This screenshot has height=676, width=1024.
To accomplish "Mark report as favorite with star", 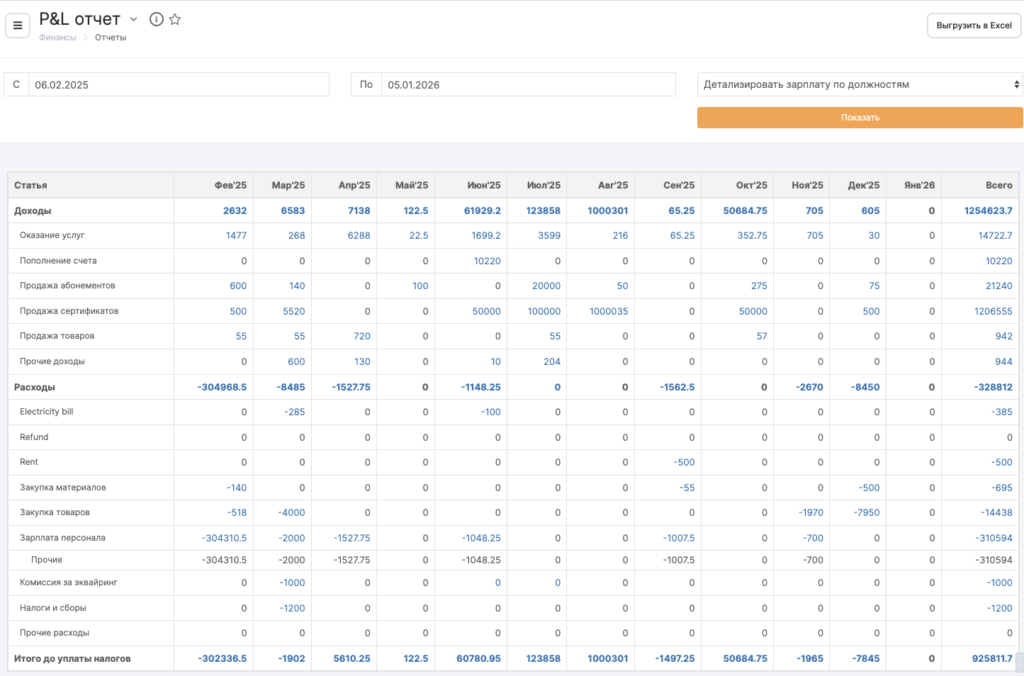I will tap(175, 19).
